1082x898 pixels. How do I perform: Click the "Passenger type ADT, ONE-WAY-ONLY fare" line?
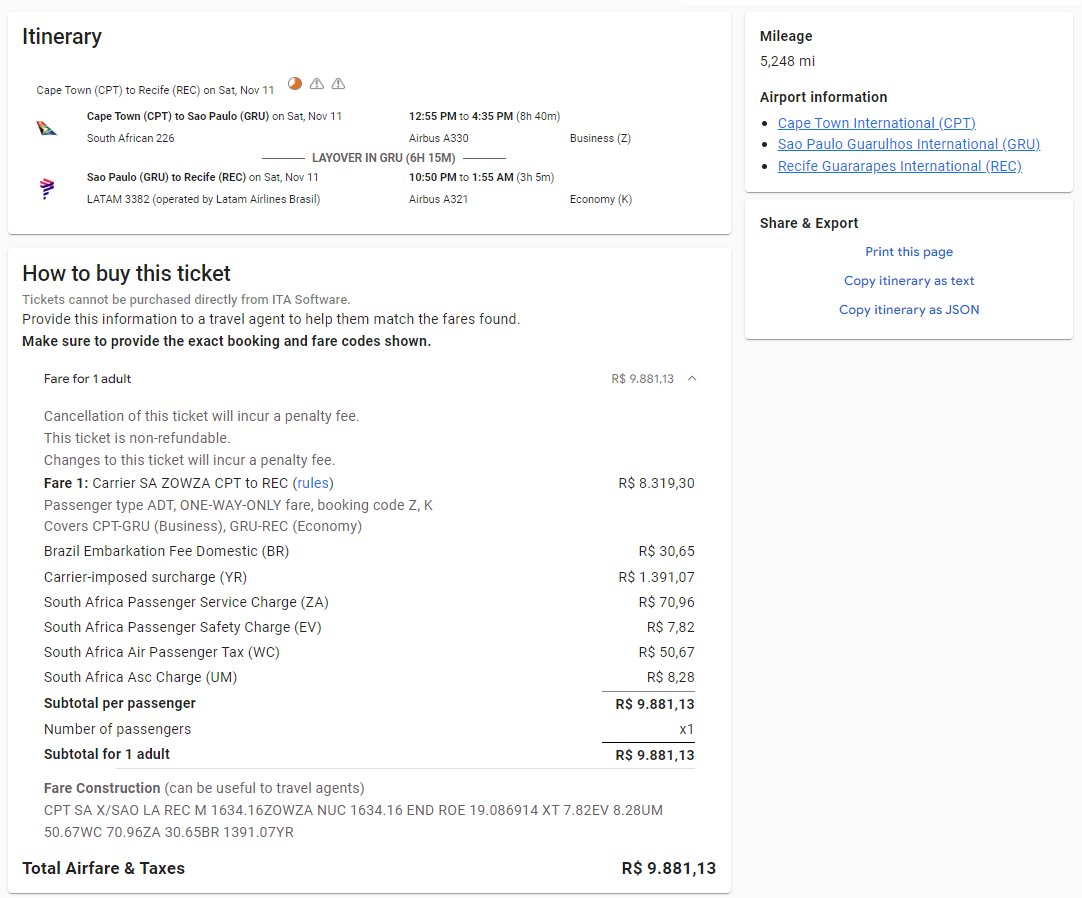238,505
